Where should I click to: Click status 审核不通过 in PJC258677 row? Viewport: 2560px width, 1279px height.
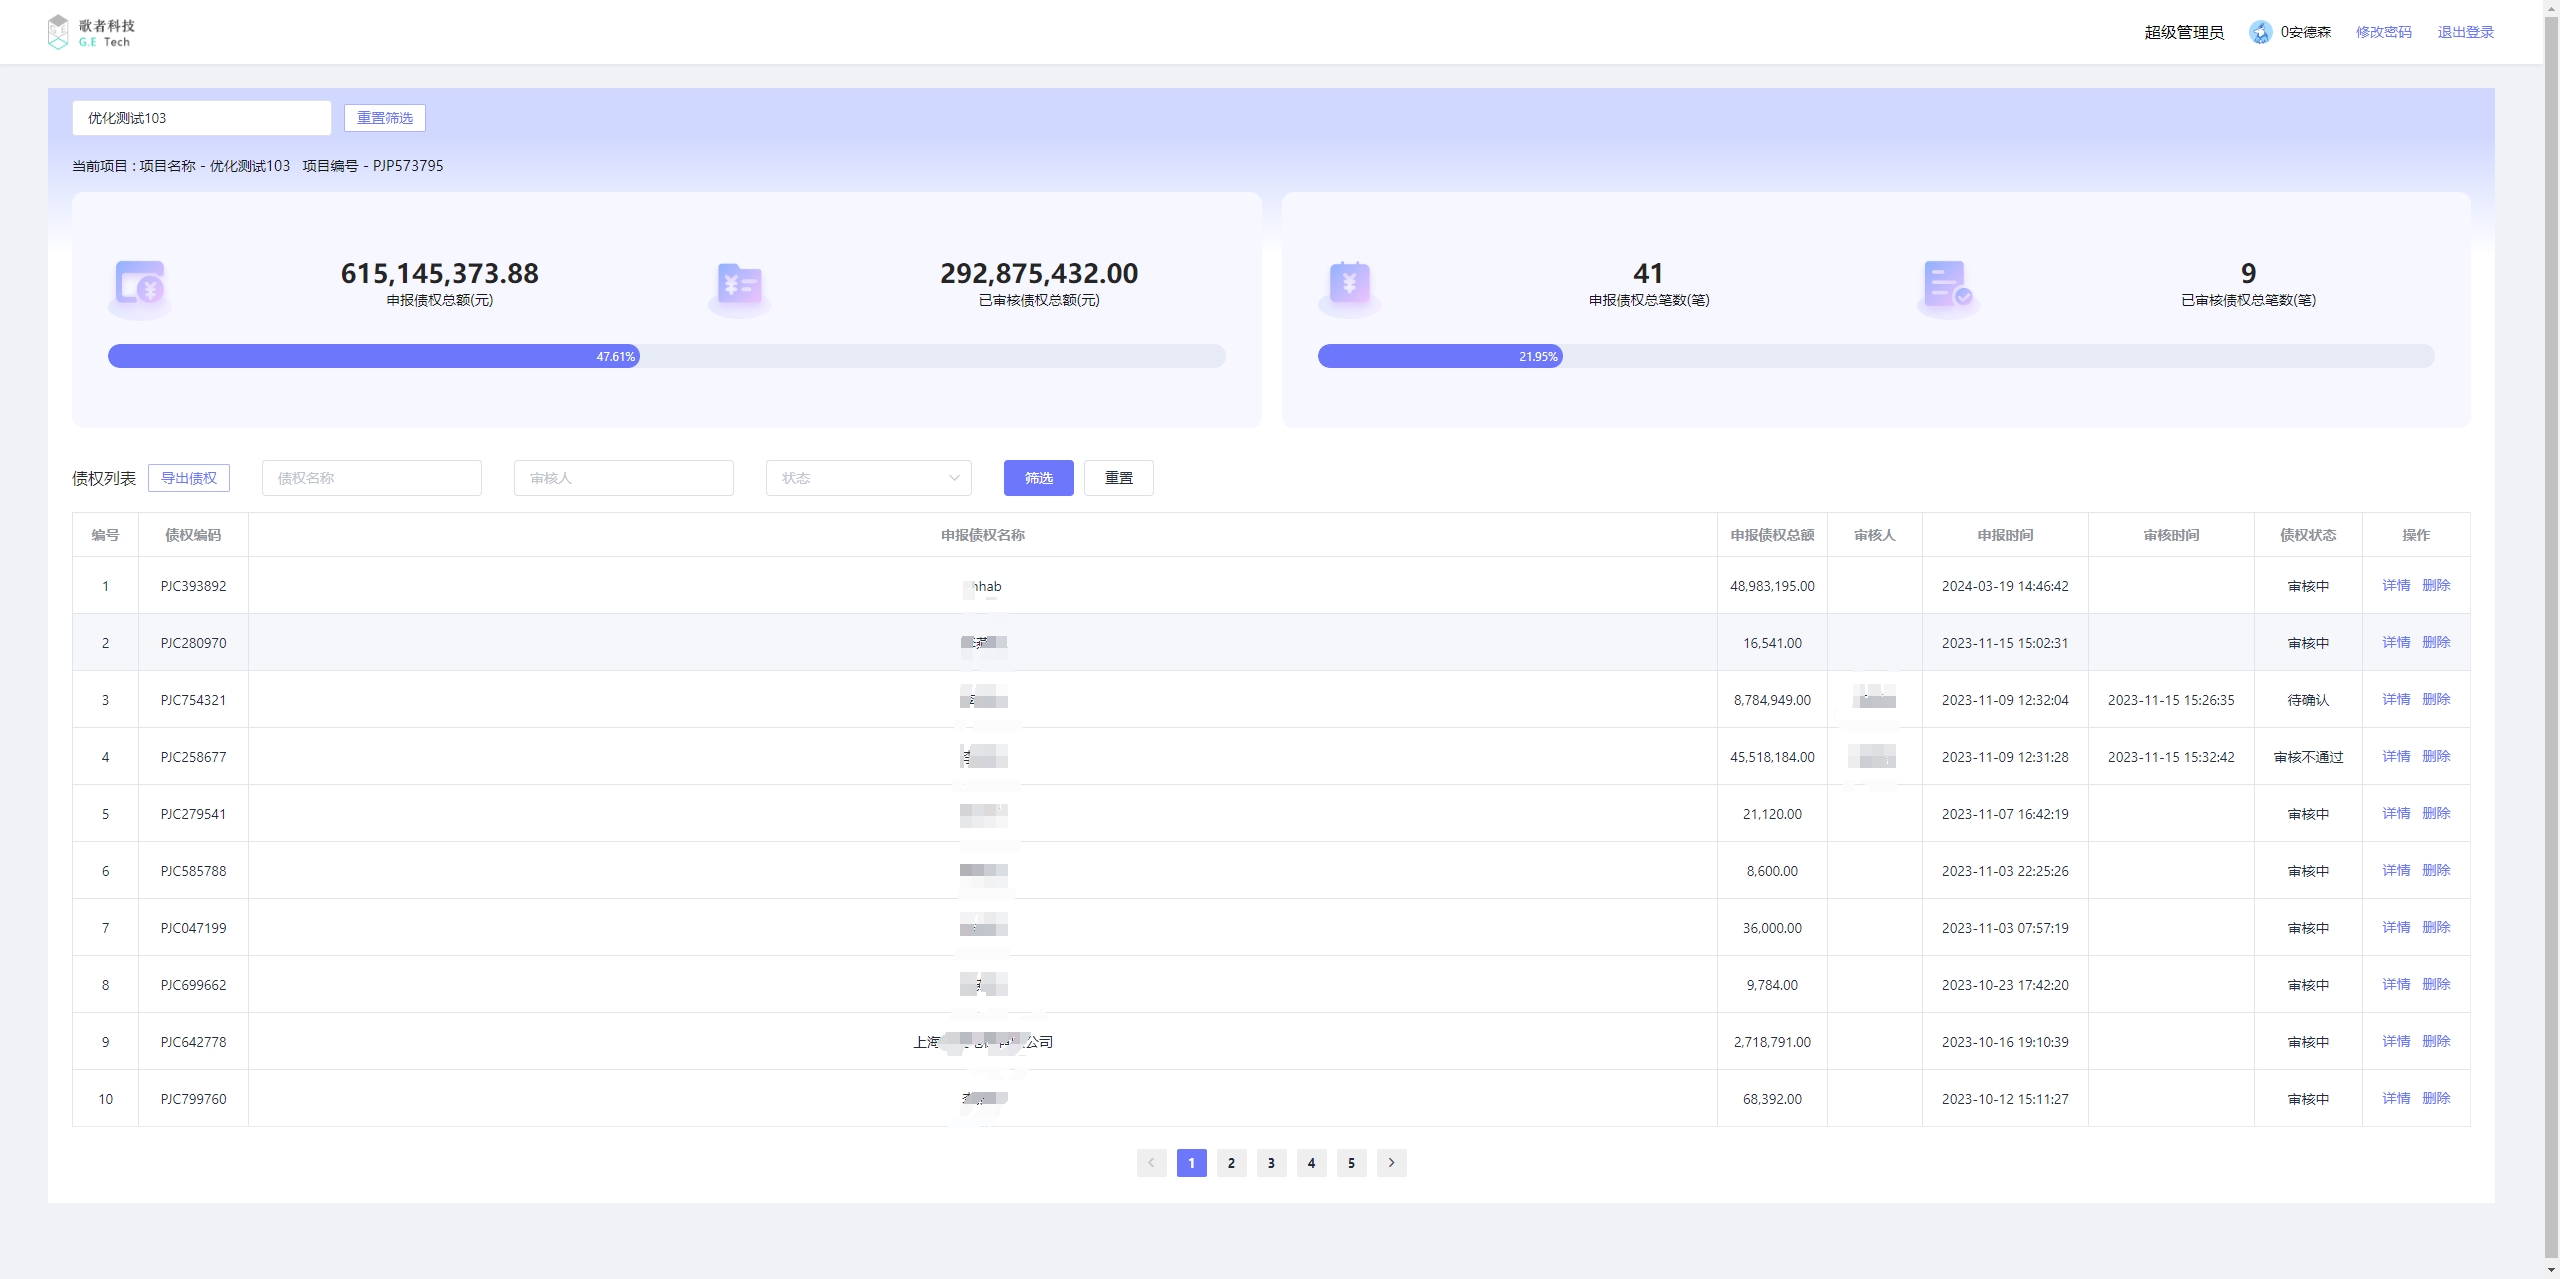(2308, 757)
